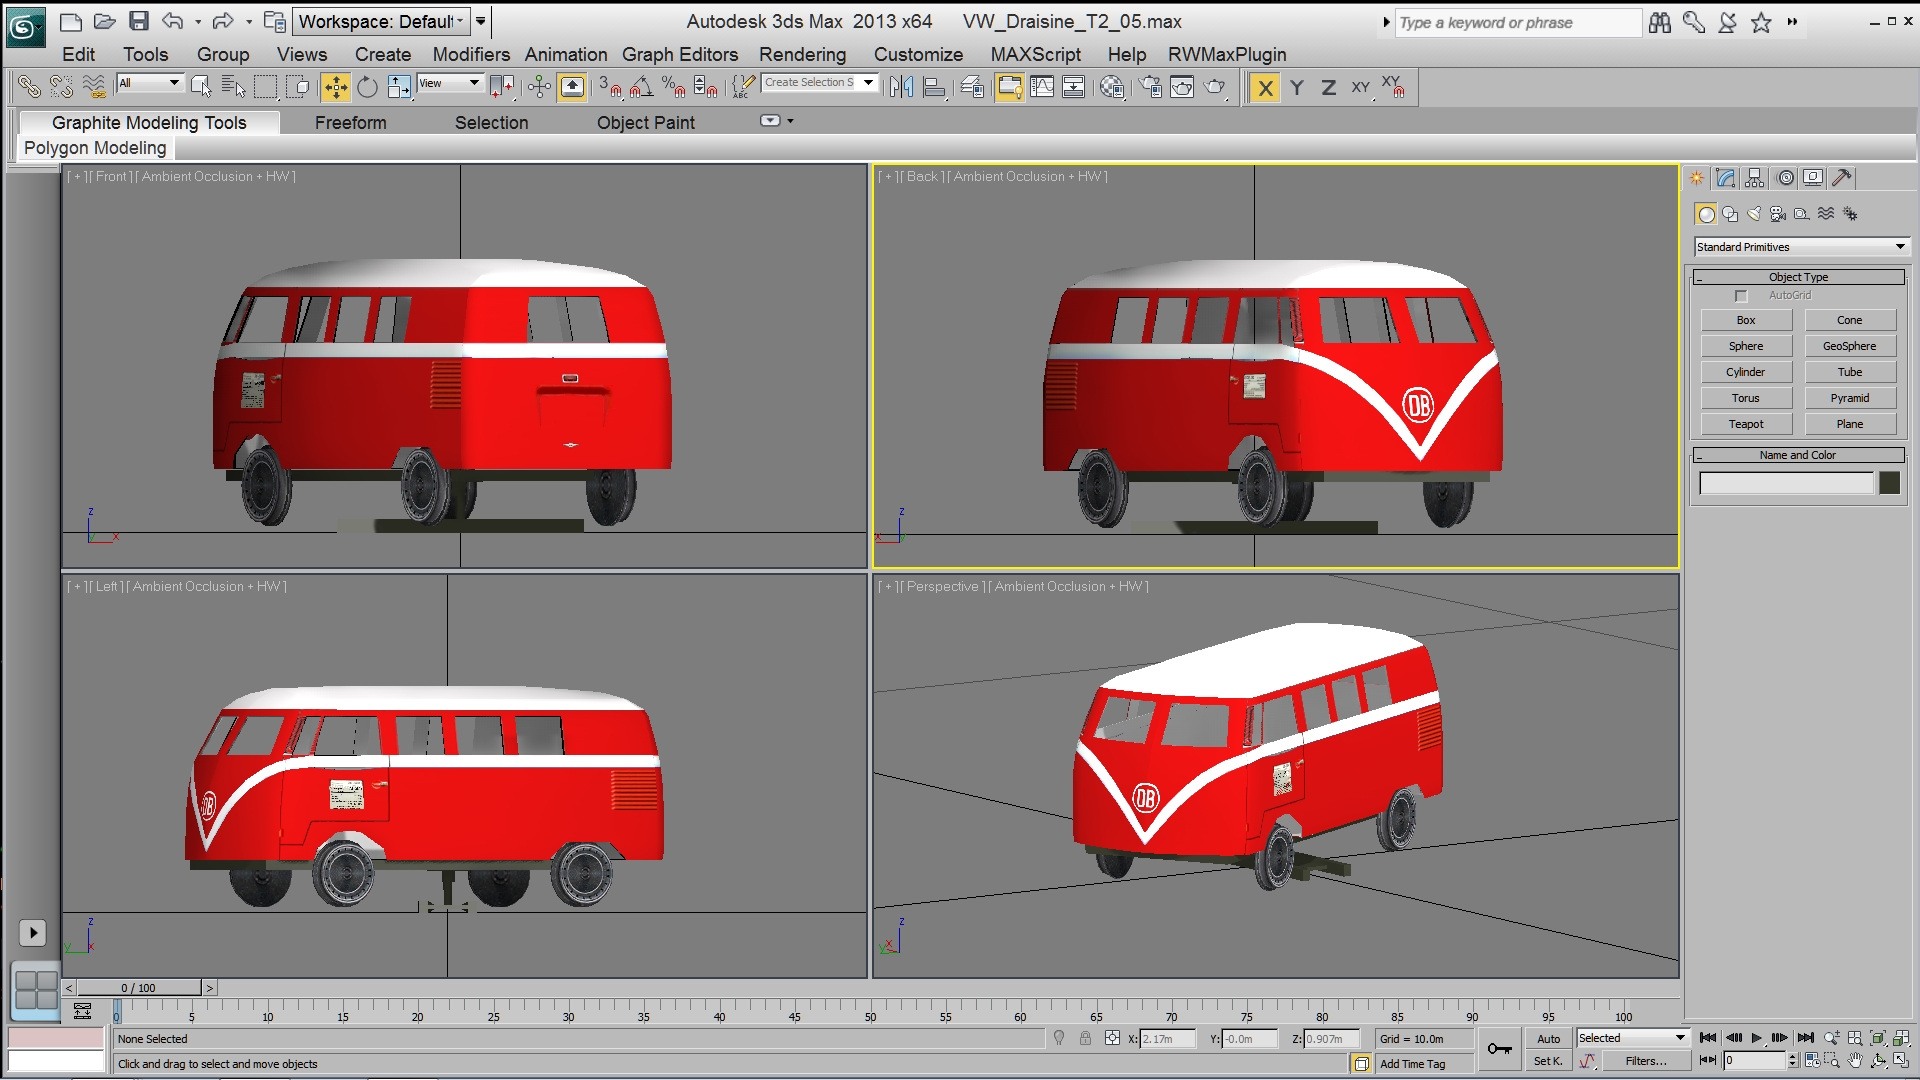The height and width of the screenshot is (1080, 1920).
Task: Switch to the Freeform ribbon tab
Action: (350, 122)
